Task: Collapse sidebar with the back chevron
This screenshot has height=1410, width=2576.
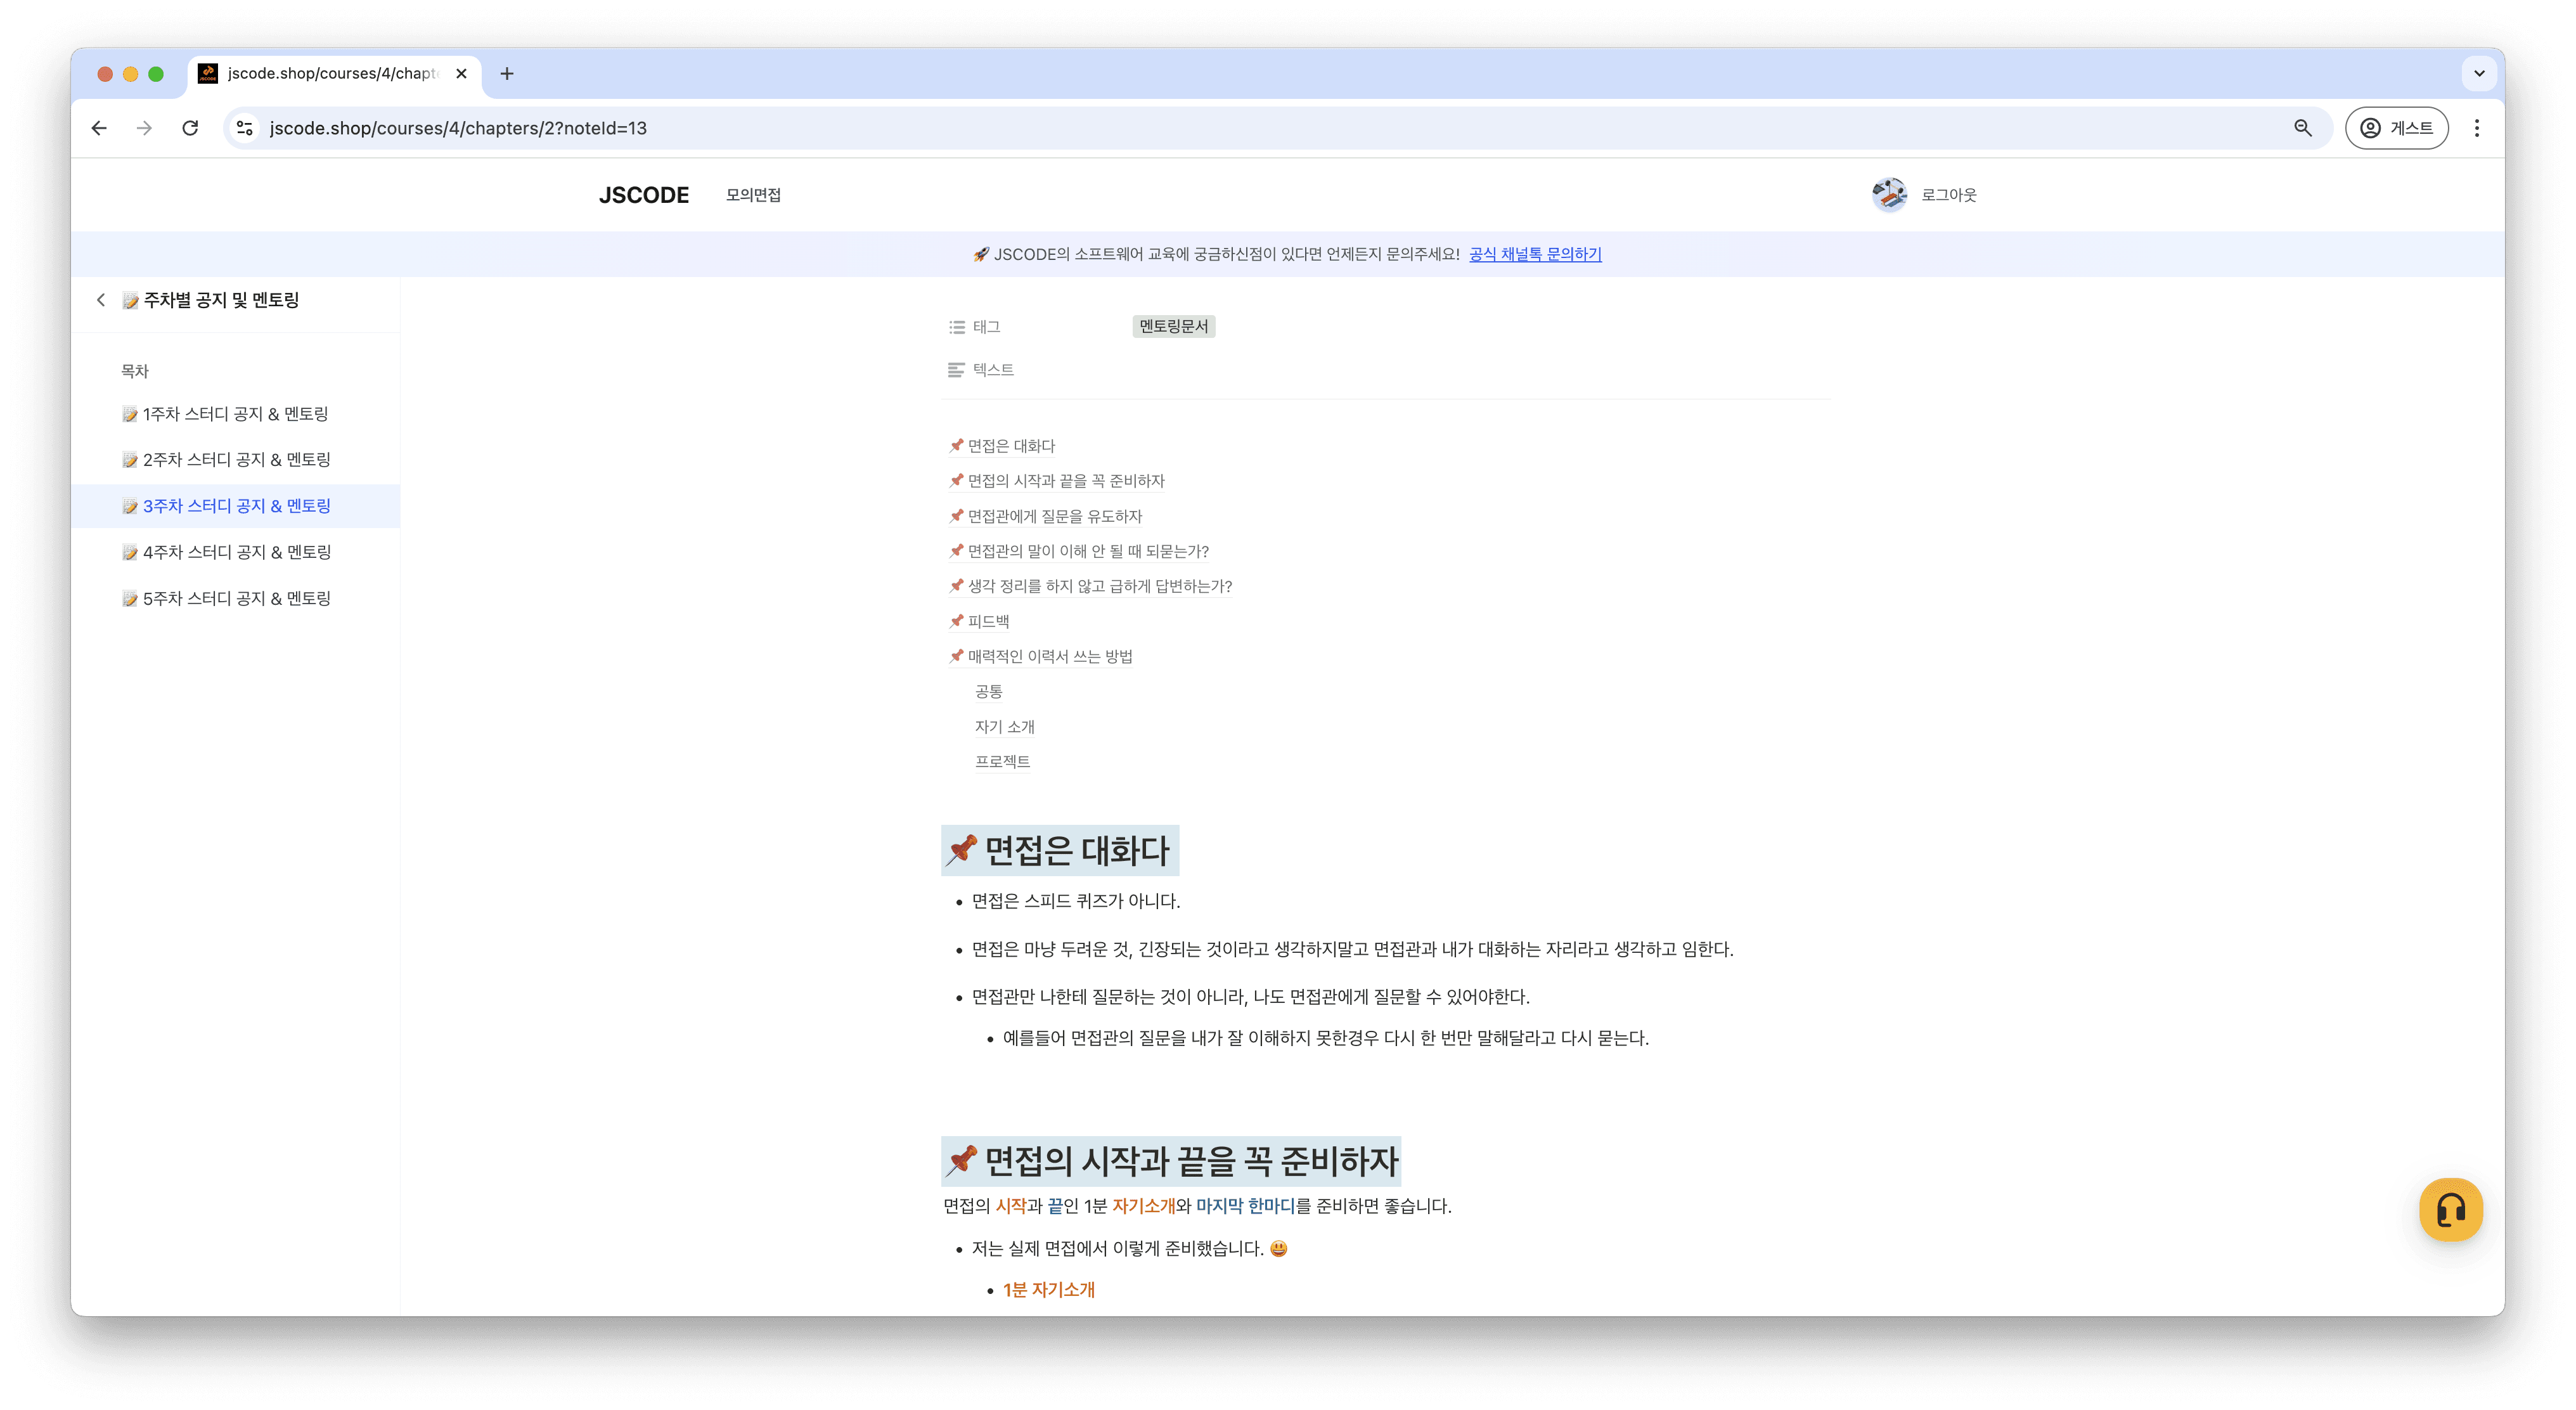Action: click(101, 300)
